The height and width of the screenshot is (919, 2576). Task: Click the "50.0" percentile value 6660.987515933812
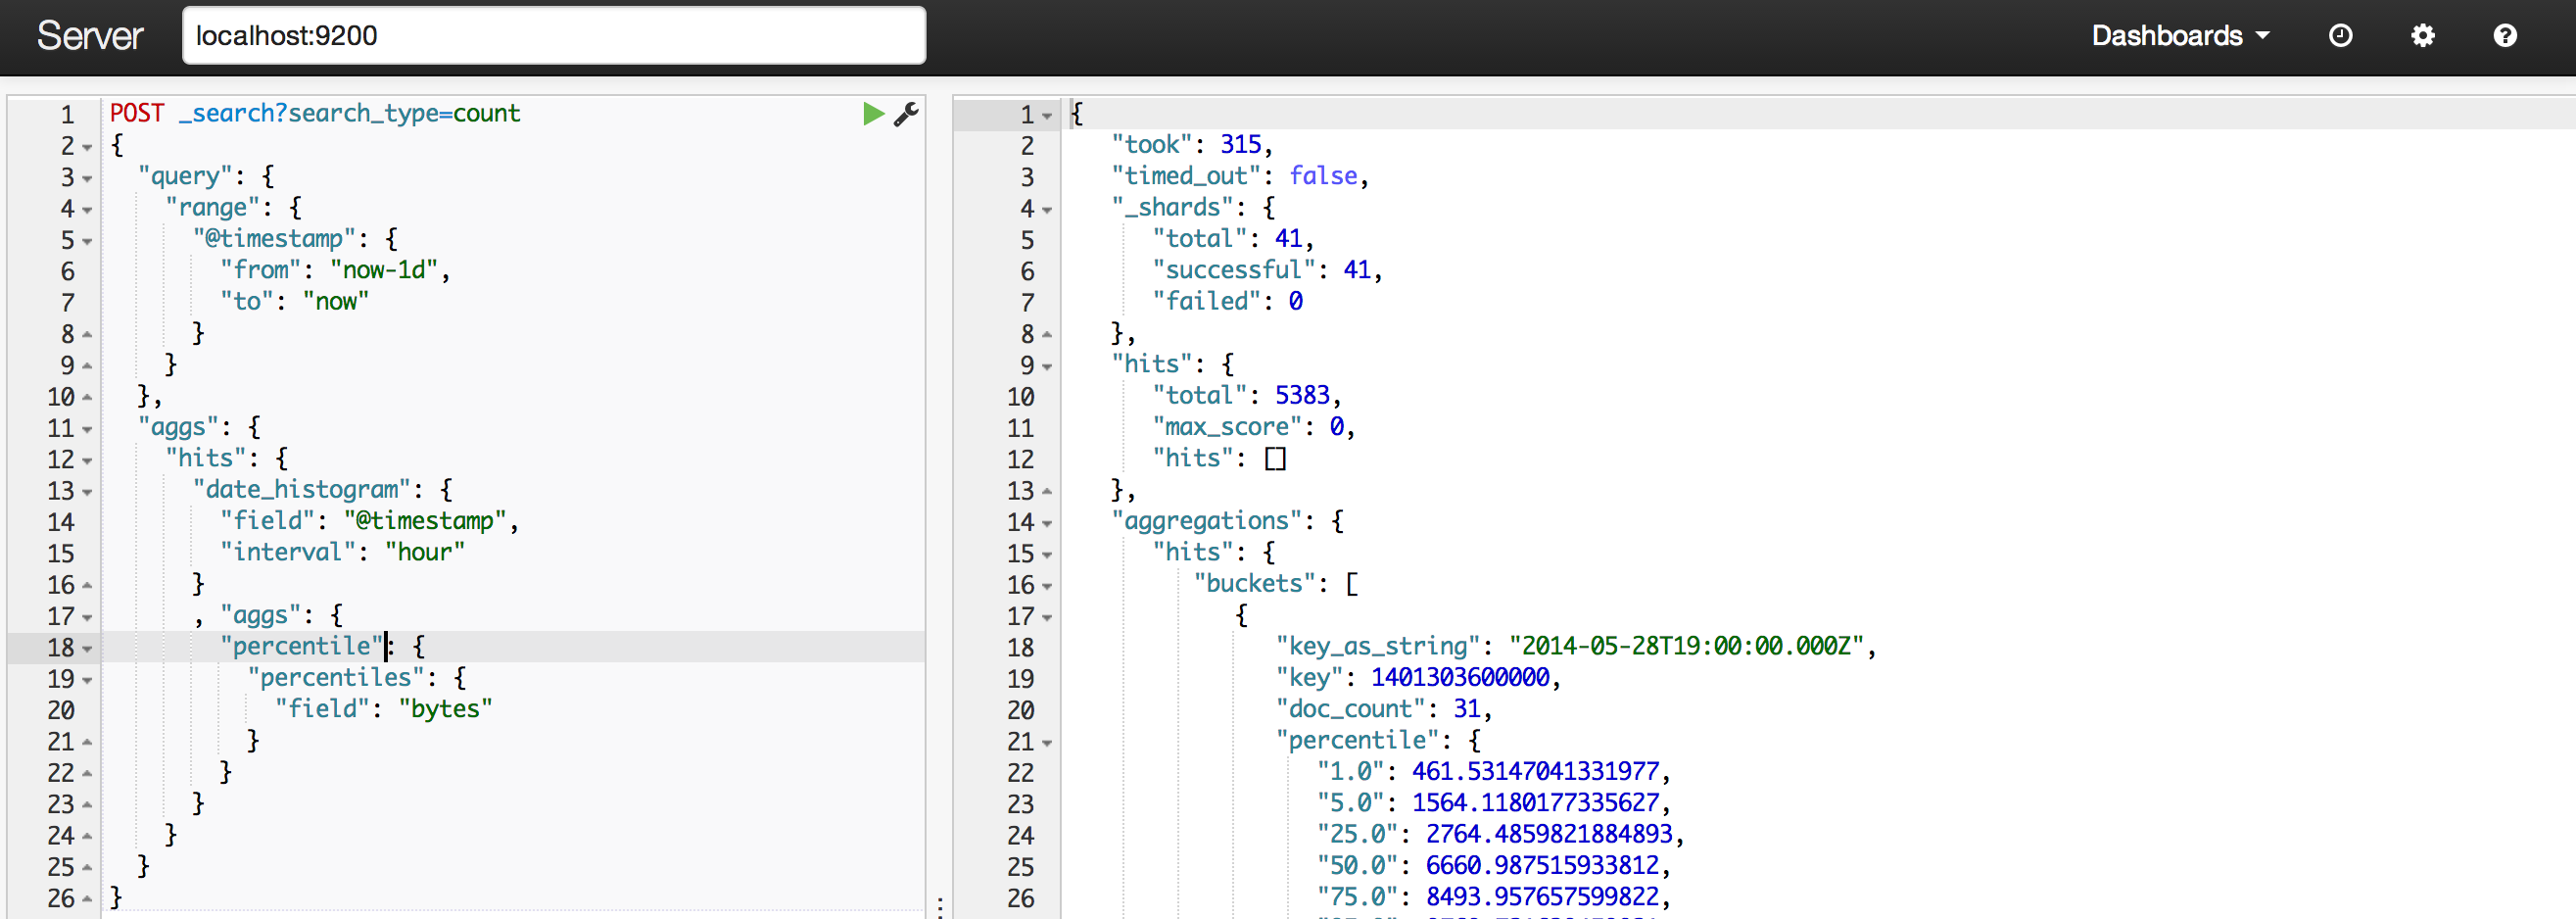tap(1542, 865)
